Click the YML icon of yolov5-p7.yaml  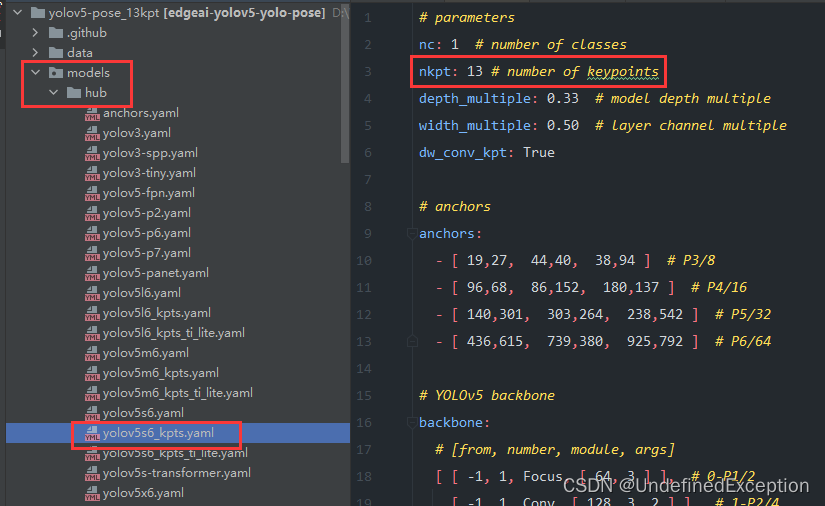pos(92,253)
